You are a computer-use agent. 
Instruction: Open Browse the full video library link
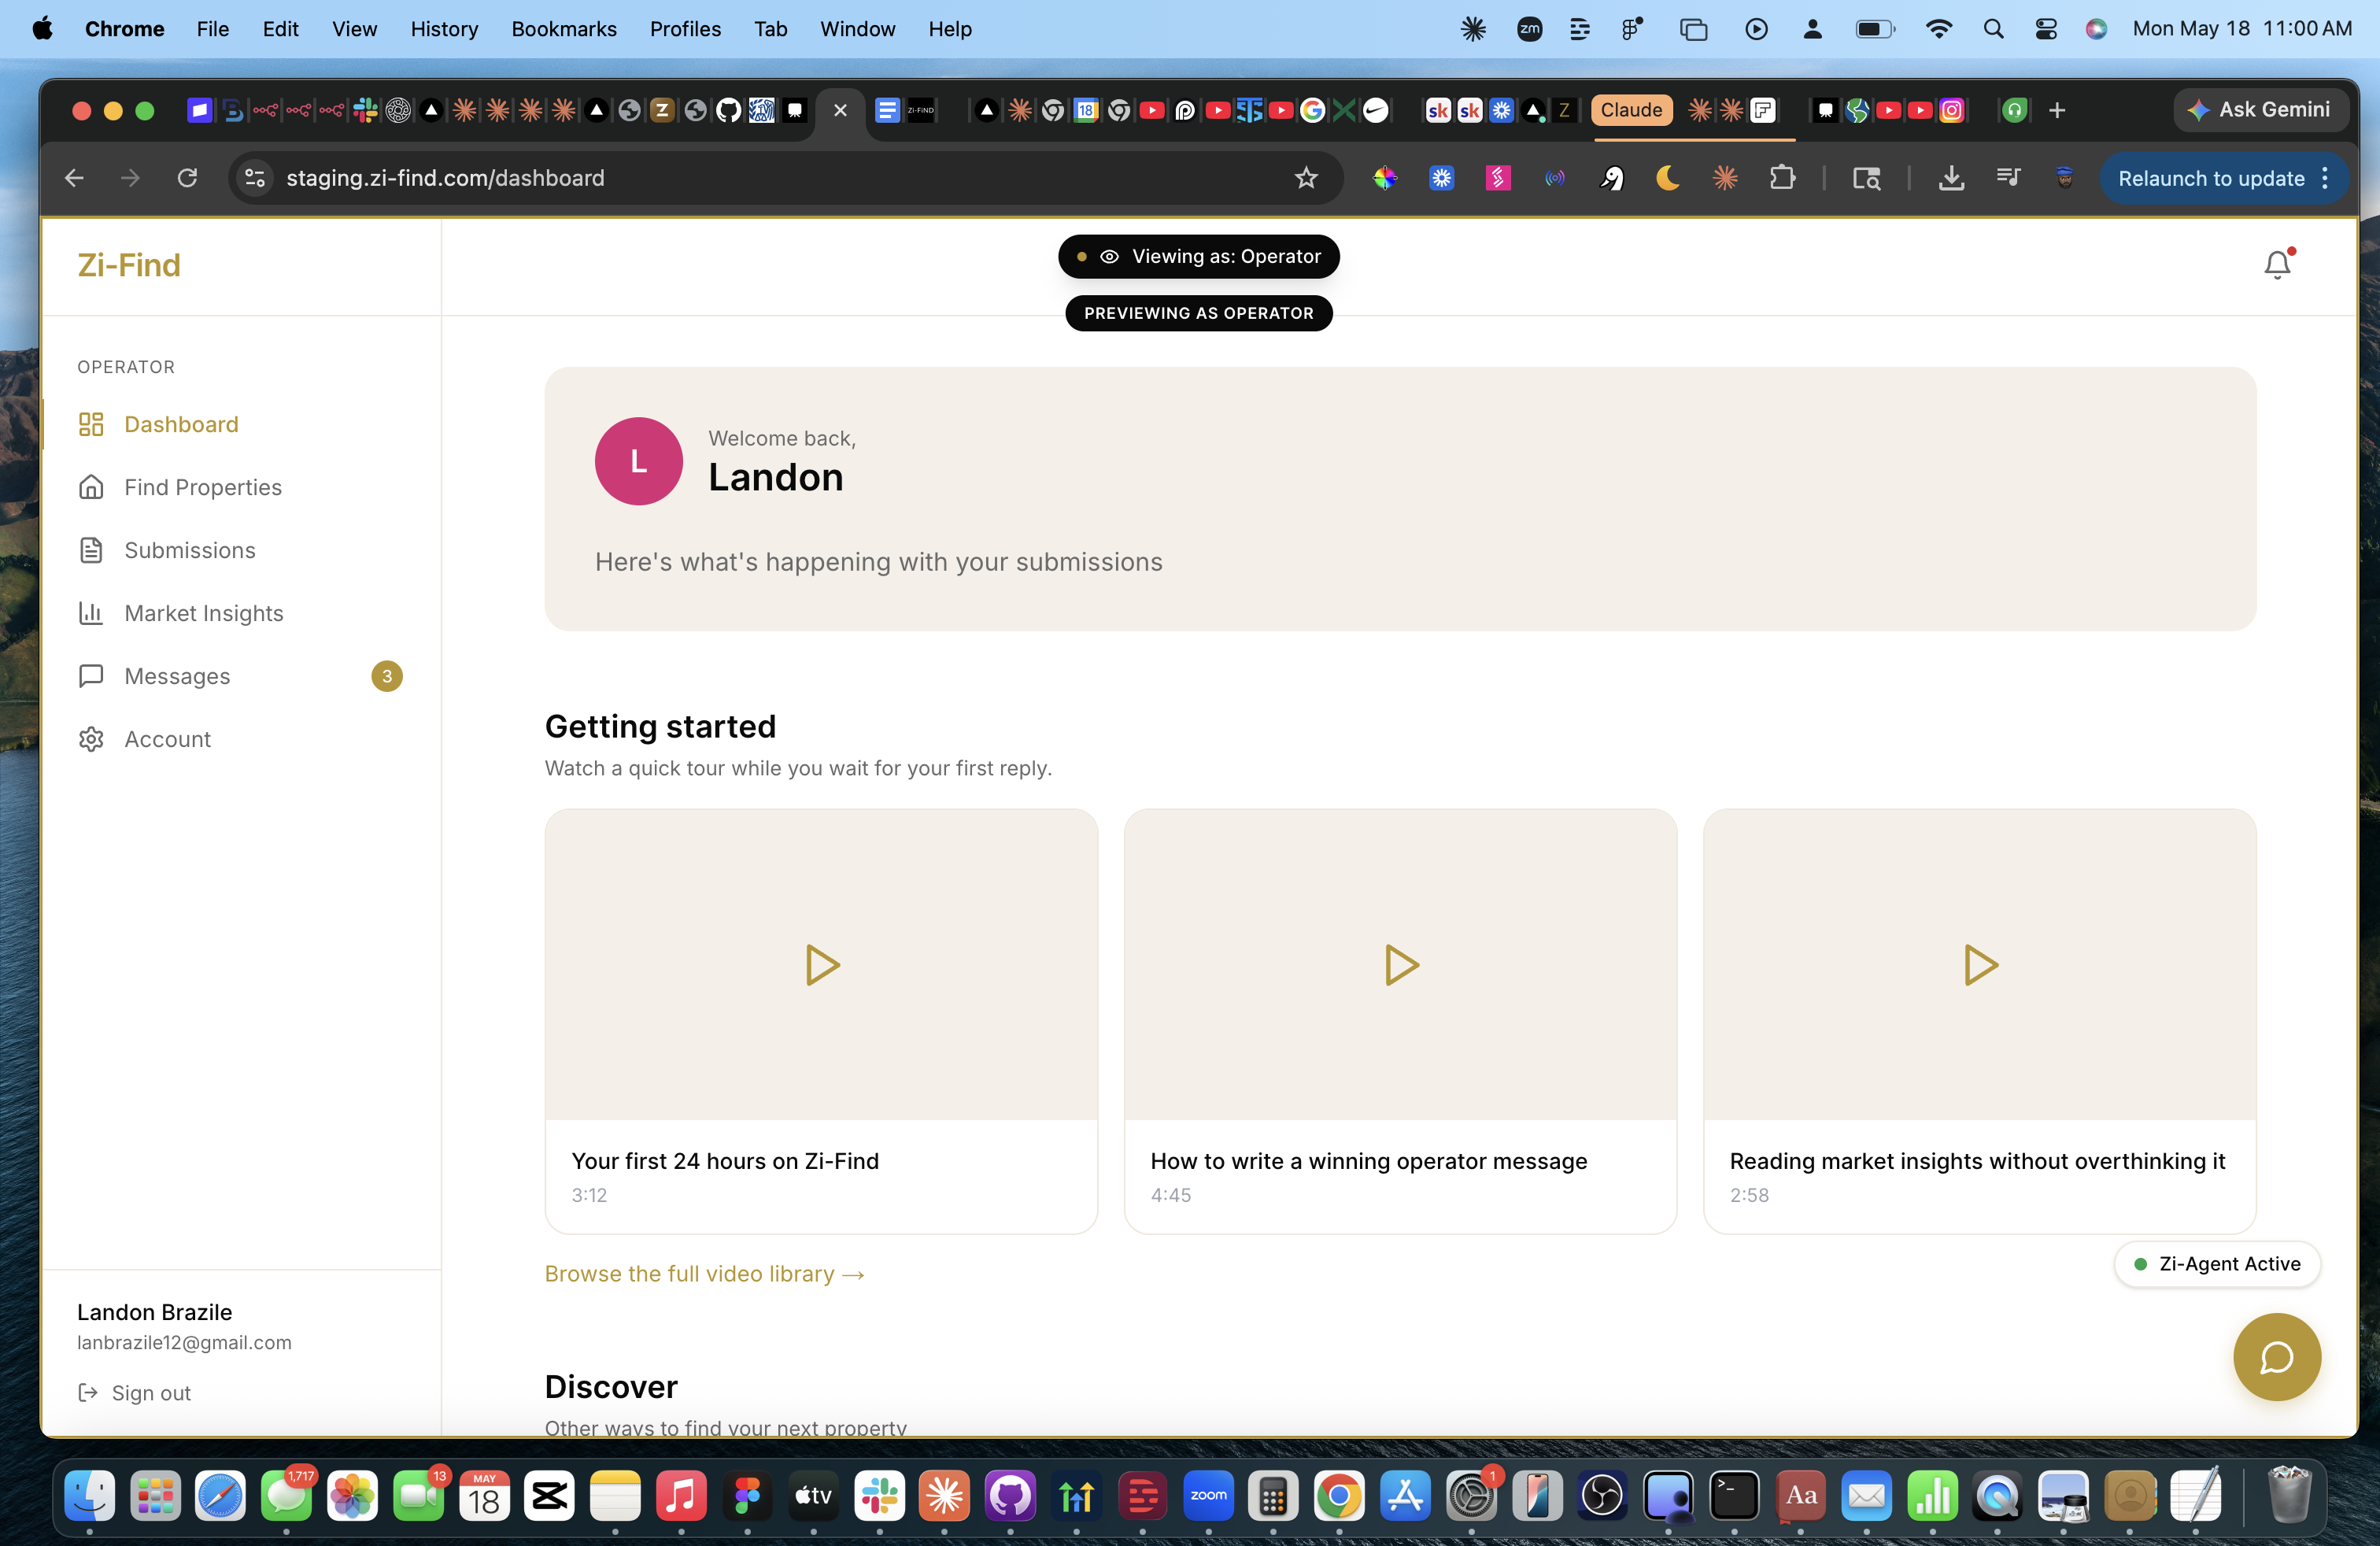click(705, 1274)
